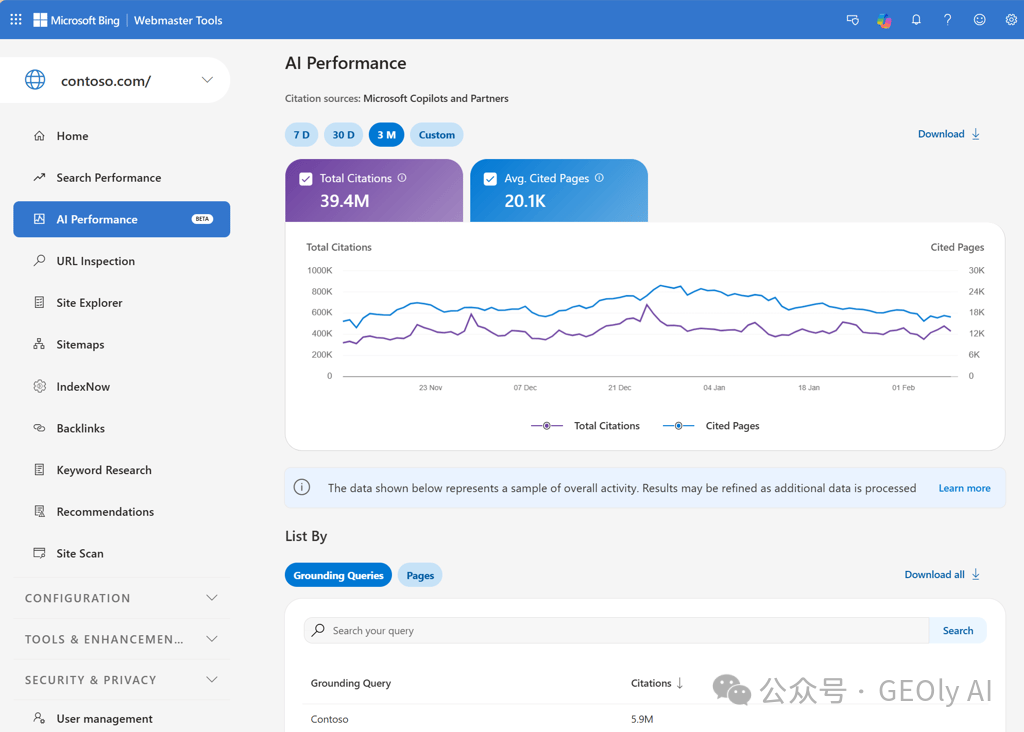Click the Backlinks chain icon
This screenshot has width=1024, height=732.
tap(39, 428)
